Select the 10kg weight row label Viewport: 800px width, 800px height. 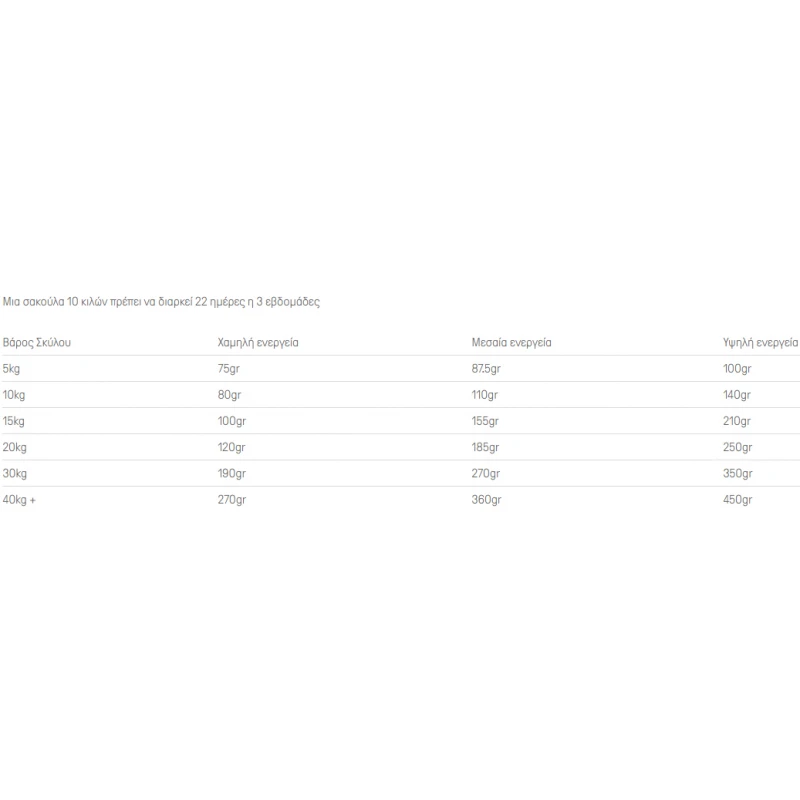click(14, 395)
